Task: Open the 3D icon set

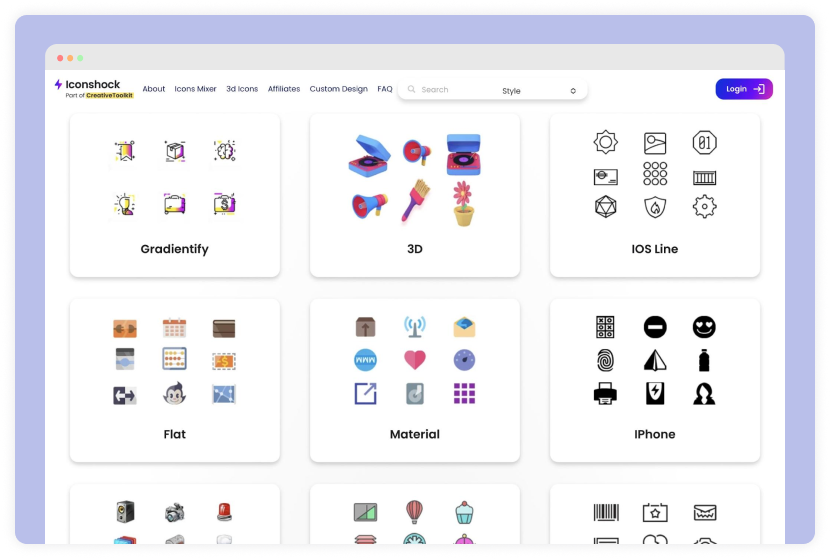Action: tap(414, 195)
